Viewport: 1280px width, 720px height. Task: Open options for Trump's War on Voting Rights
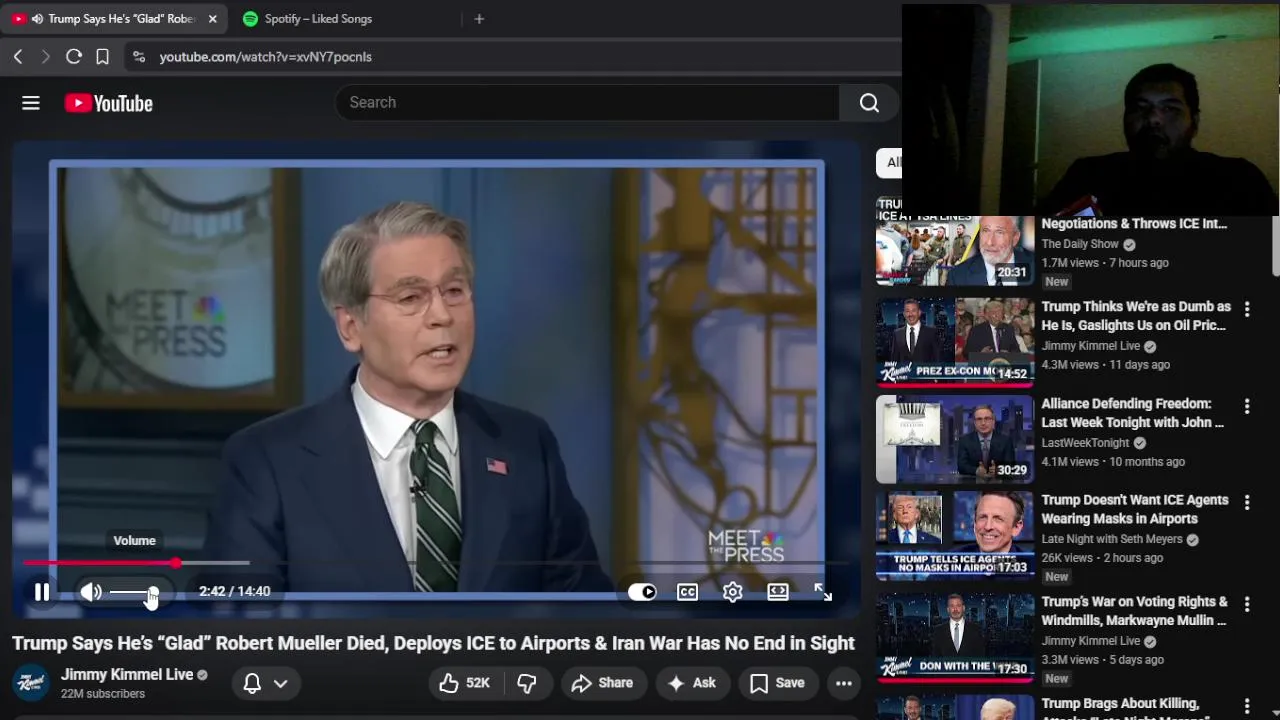[x=1247, y=604]
